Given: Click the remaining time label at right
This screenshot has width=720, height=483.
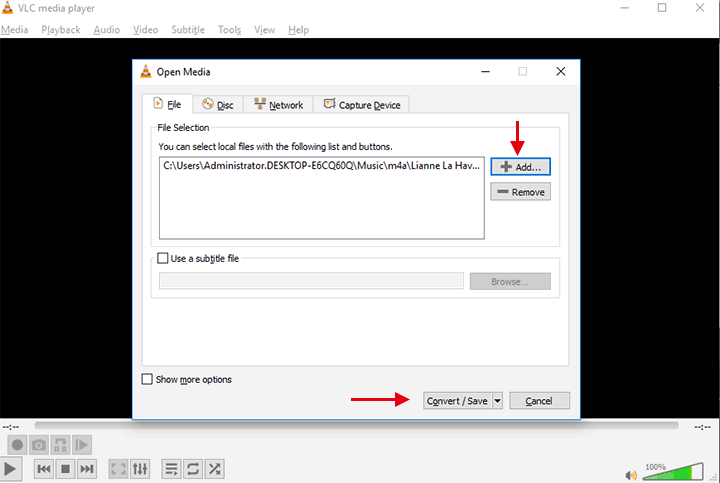Looking at the screenshot, I should click(703, 427).
